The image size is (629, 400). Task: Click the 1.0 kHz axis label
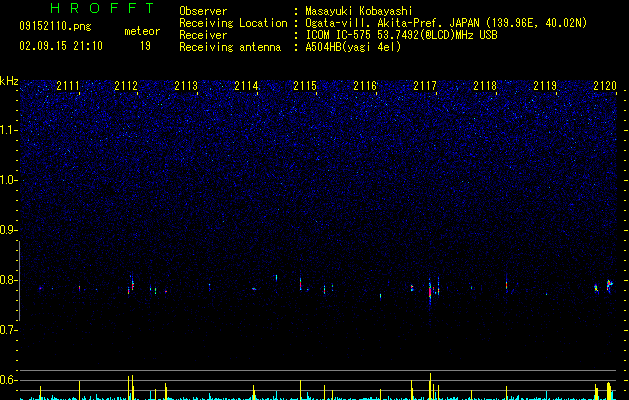coord(8,180)
